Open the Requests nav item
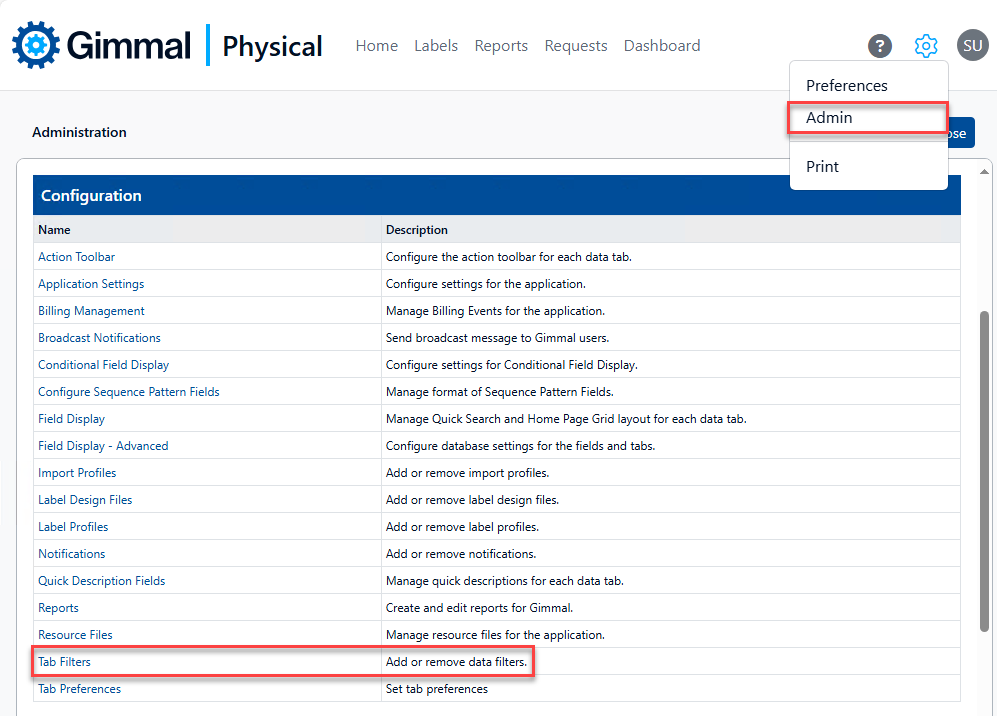 point(575,46)
